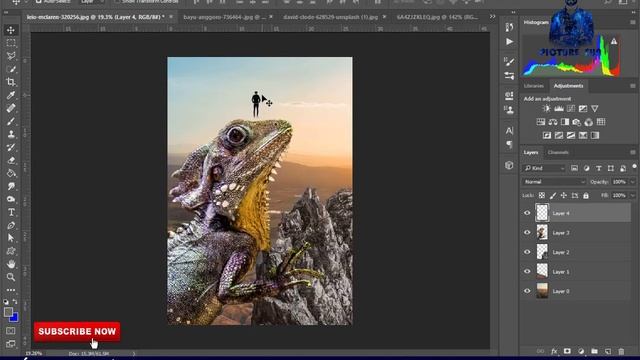Switch to the Adjustments tab
Viewport: 640px width, 360px height.
point(568,86)
